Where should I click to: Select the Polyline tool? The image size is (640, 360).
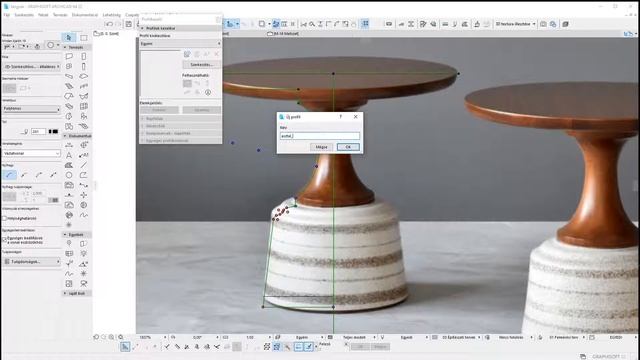point(84,175)
